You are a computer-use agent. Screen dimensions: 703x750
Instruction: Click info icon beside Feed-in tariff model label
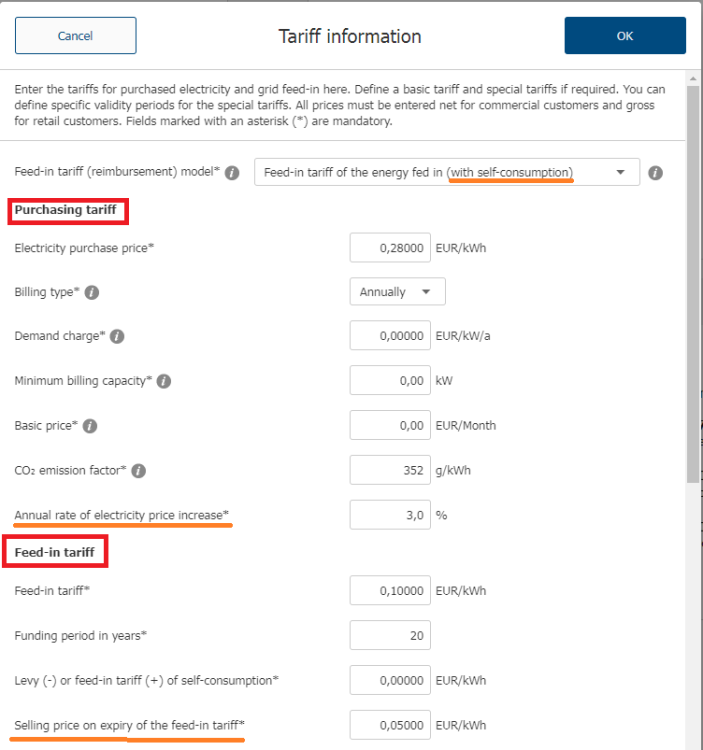click(x=232, y=173)
